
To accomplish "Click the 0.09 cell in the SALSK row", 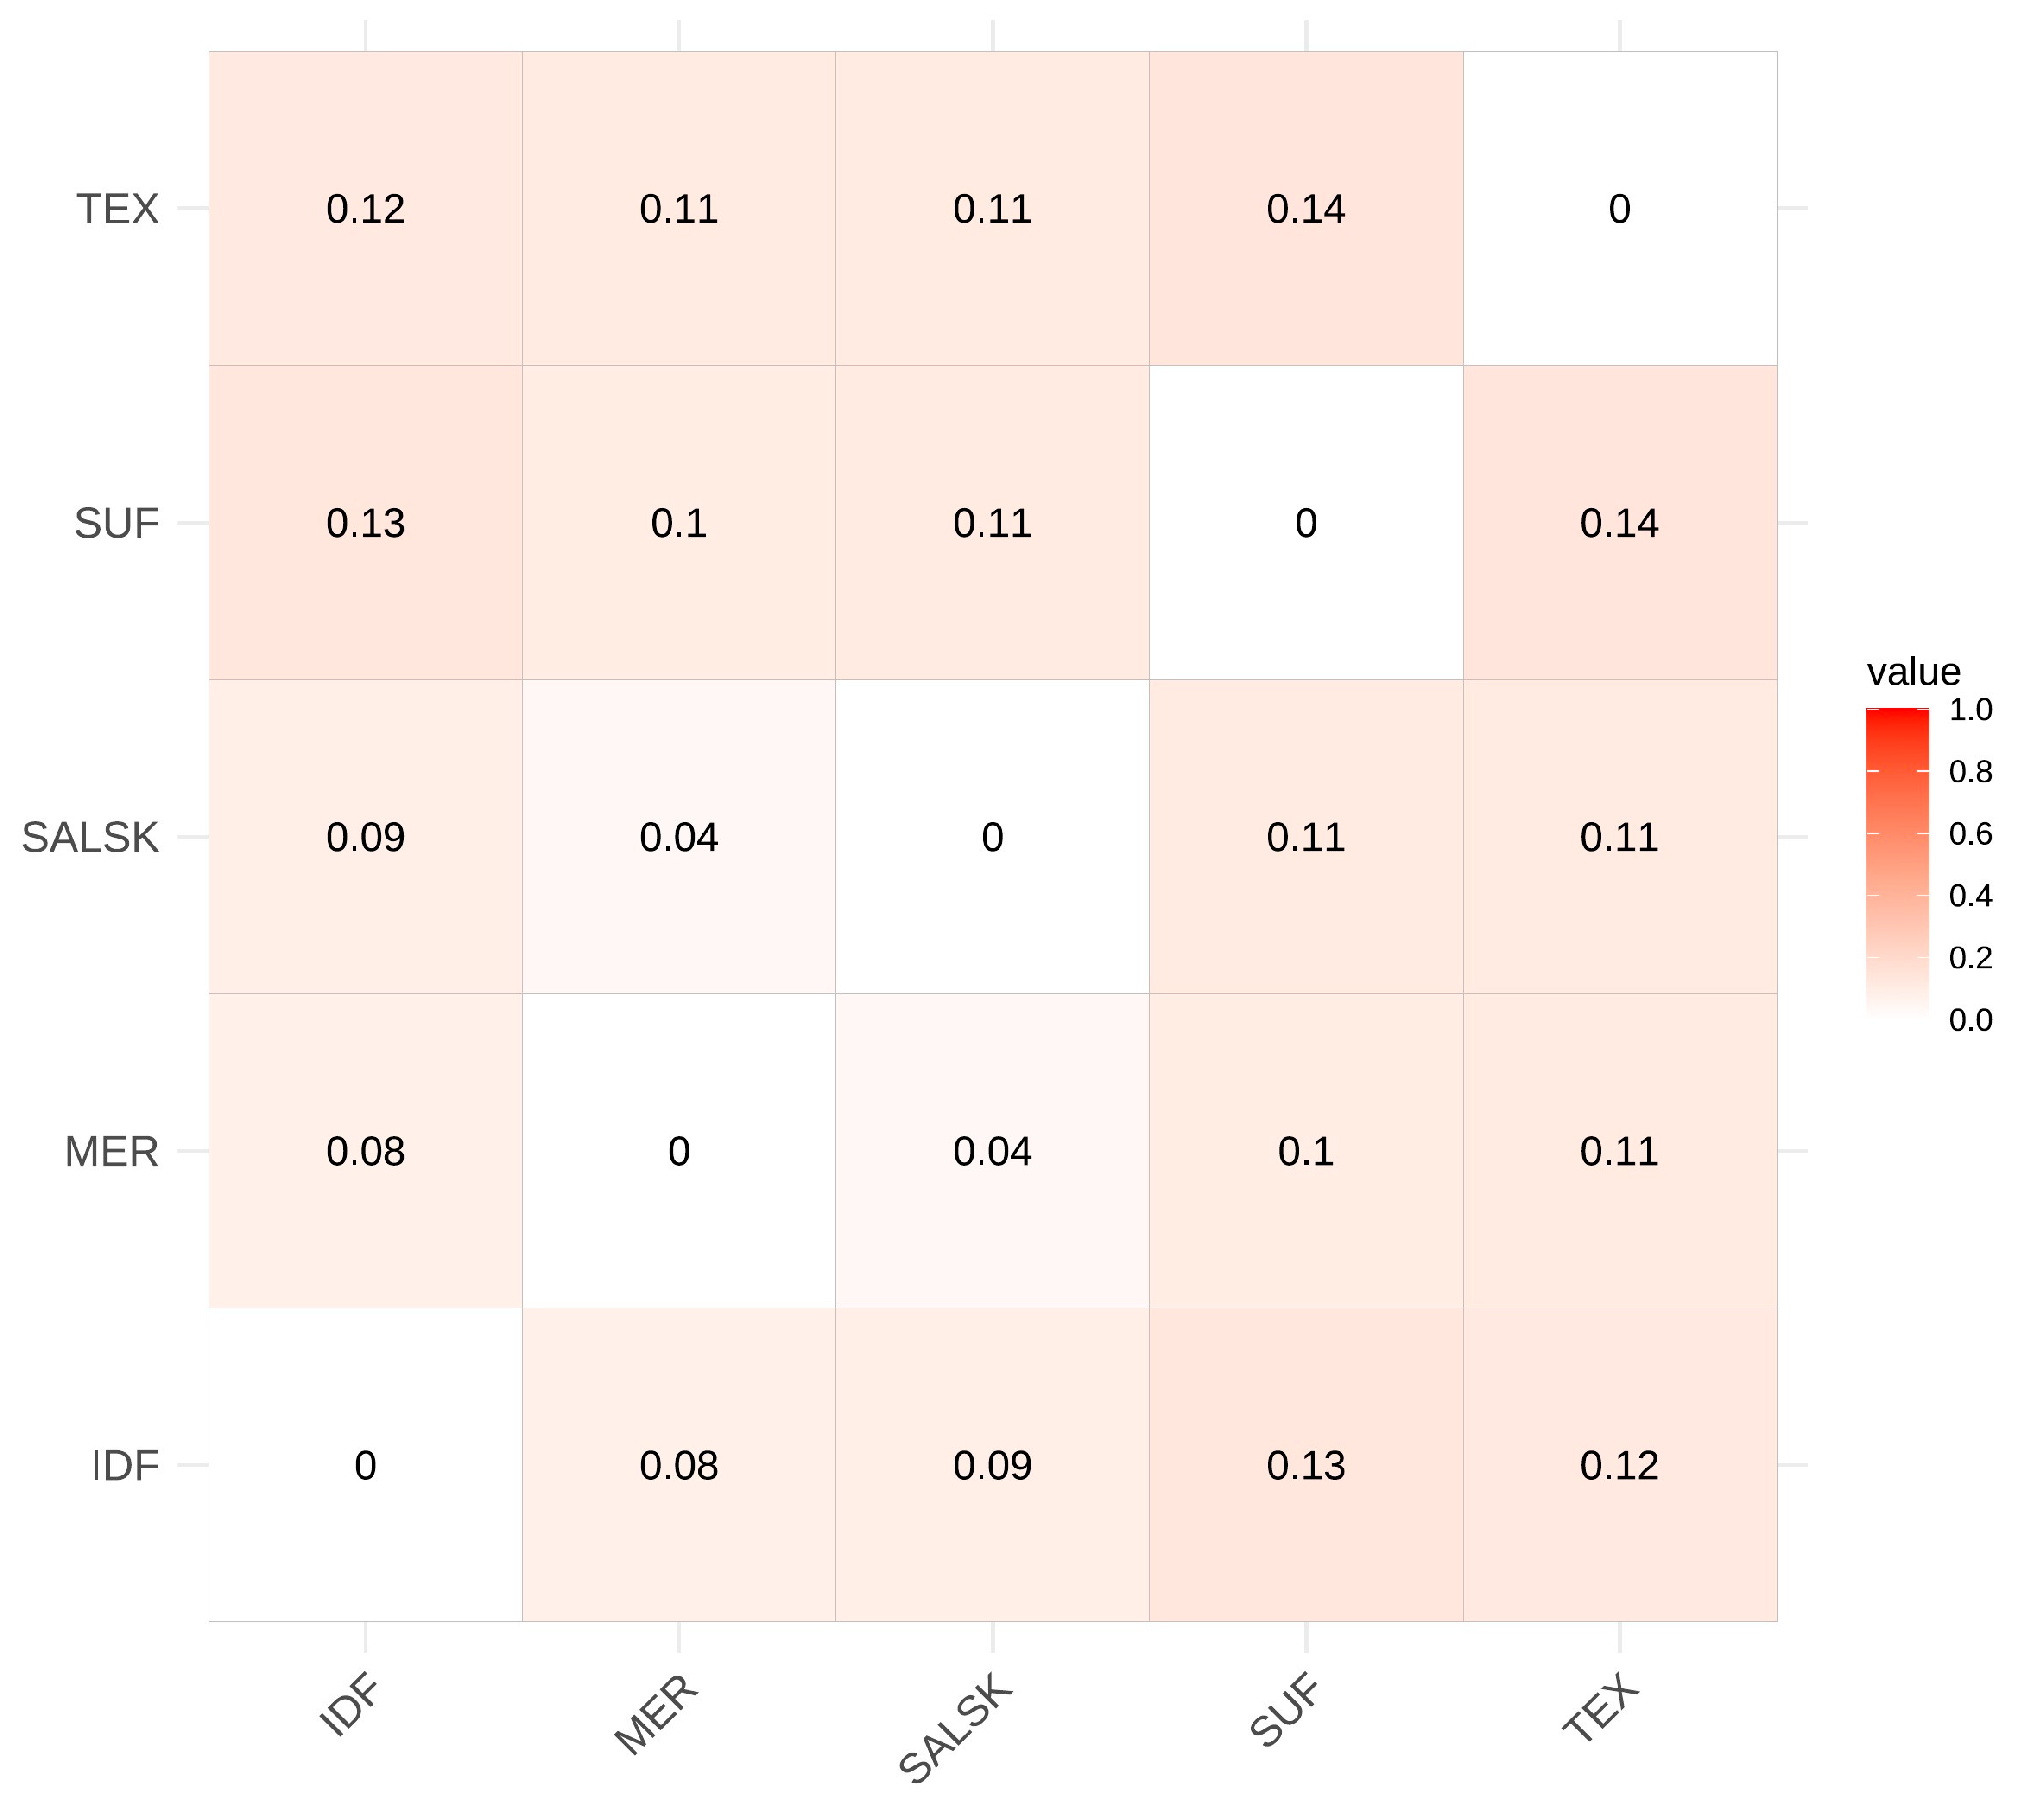I will [x=365, y=837].
